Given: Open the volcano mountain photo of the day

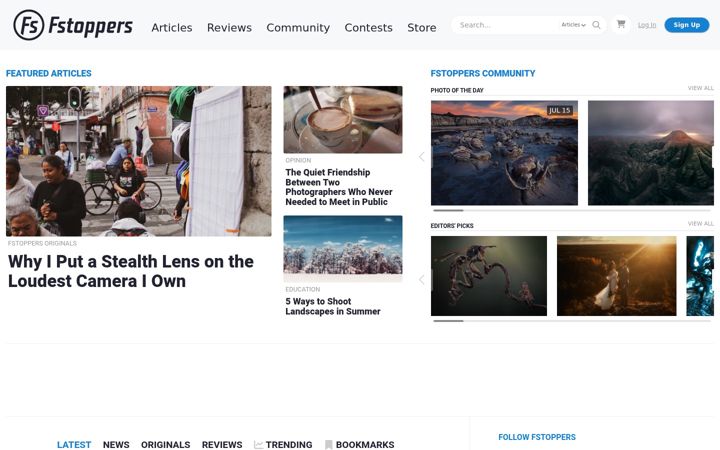Looking at the screenshot, I should click(x=651, y=153).
